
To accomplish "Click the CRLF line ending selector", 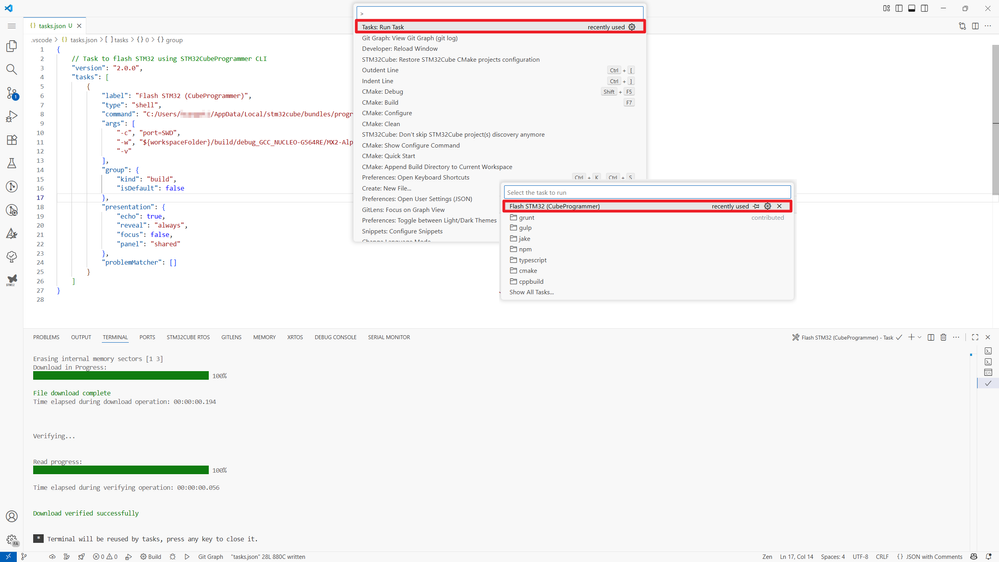I will [882, 556].
